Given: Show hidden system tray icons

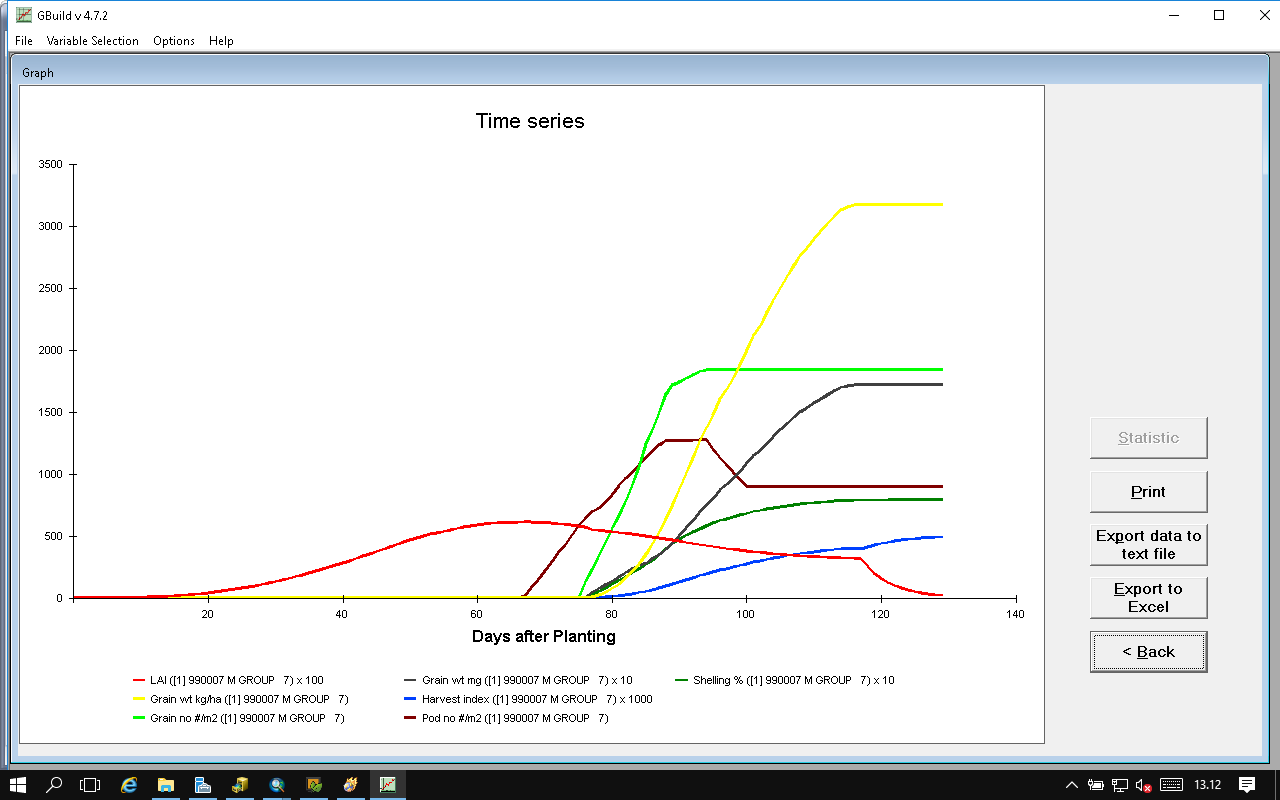Looking at the screenshot, I should (x=1072, y=785).
